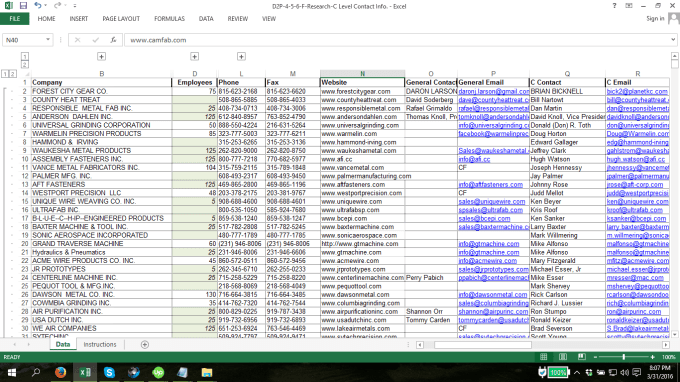Image resolution: width=680 pixels, height=382 pixels.
Task: Open the DATA ribbon tab
Action: pyautogui.click(x=206, y=19)
